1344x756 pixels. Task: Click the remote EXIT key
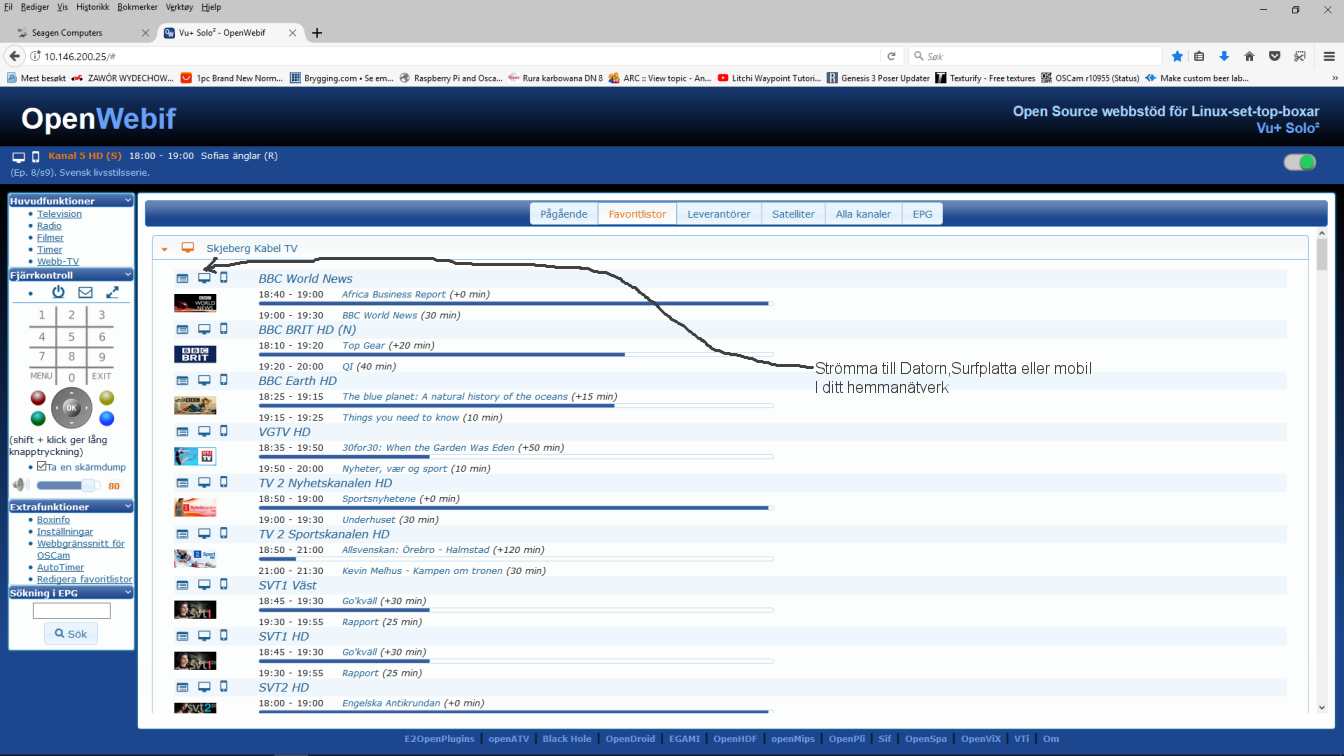coord(102,376)
